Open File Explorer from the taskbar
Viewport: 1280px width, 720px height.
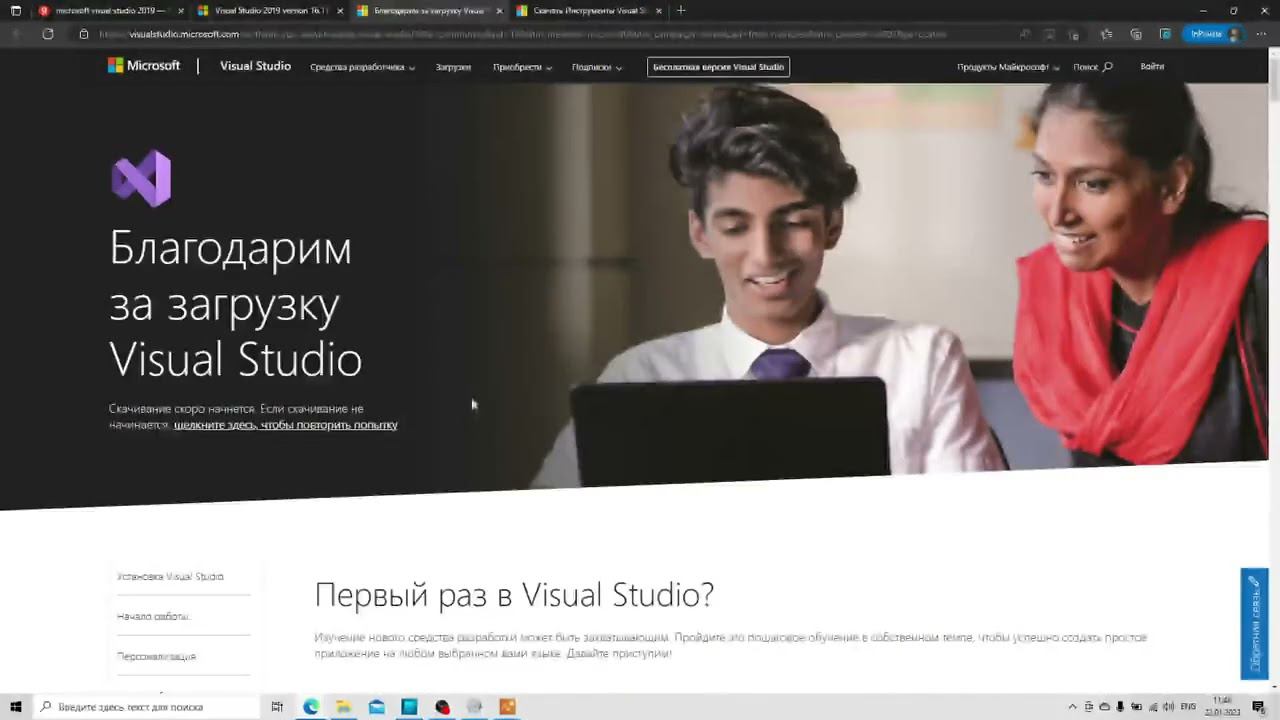(343, 707)
